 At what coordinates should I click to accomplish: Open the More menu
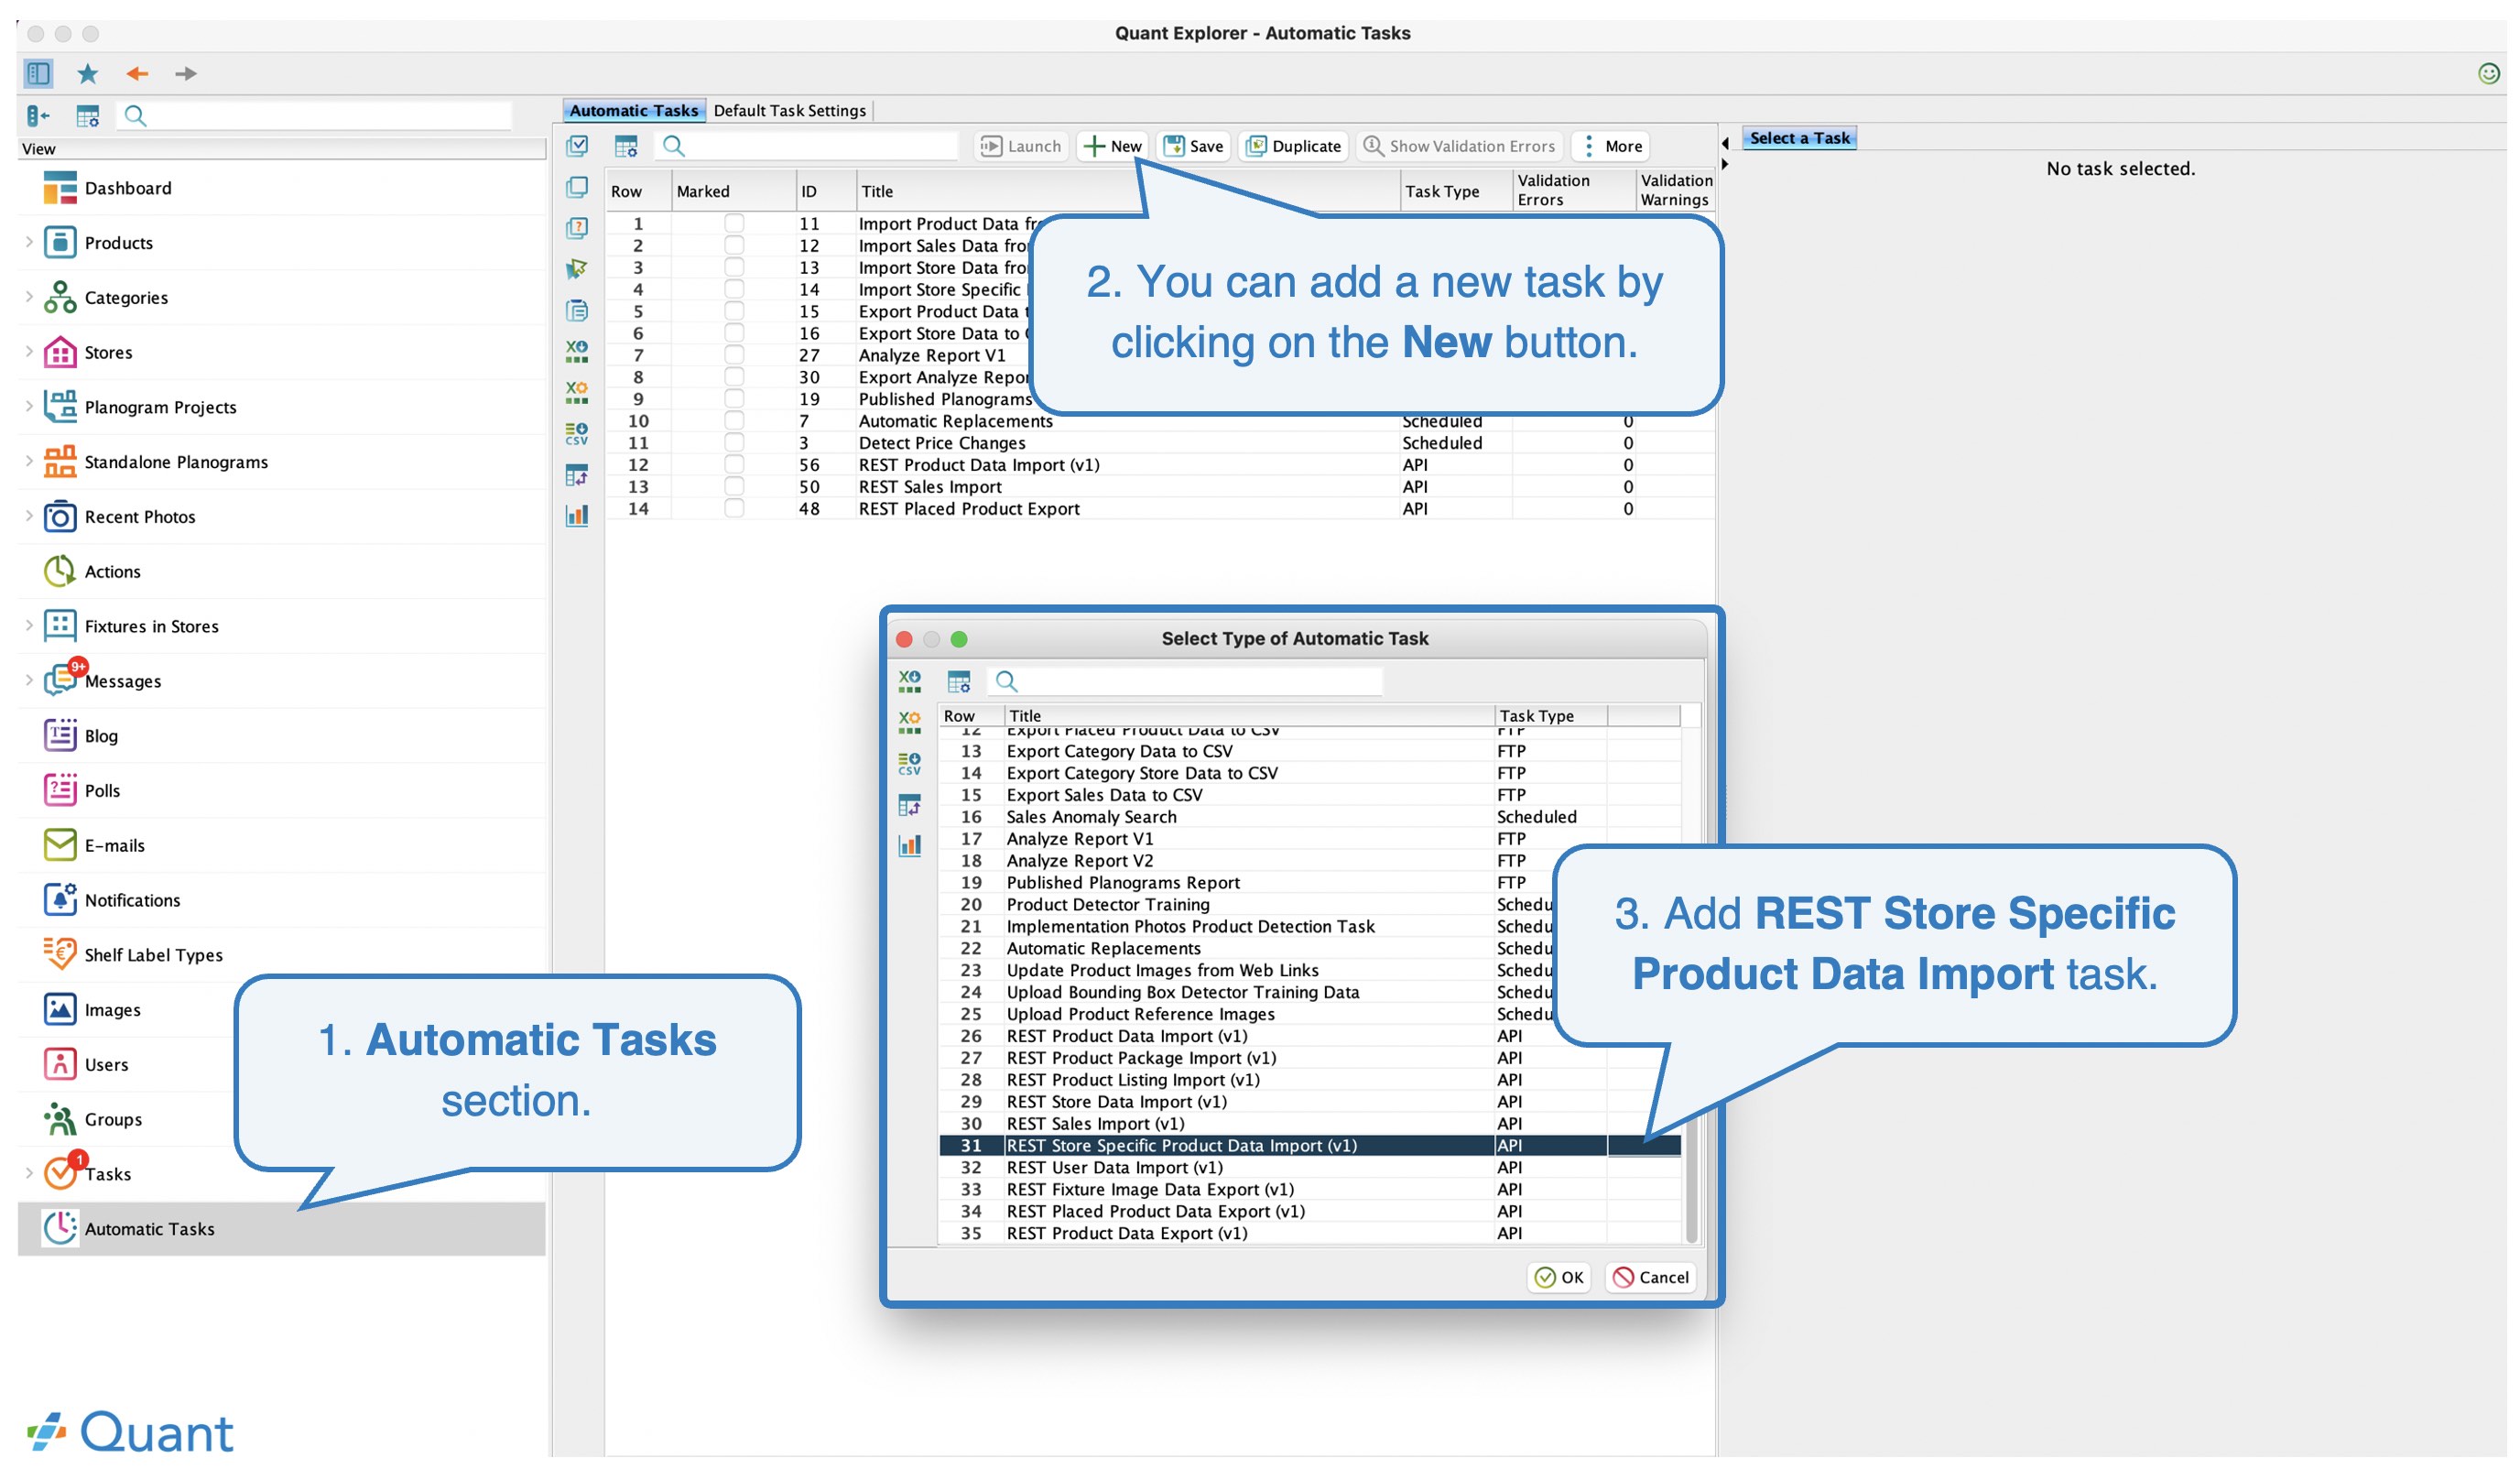[1612, 146]
